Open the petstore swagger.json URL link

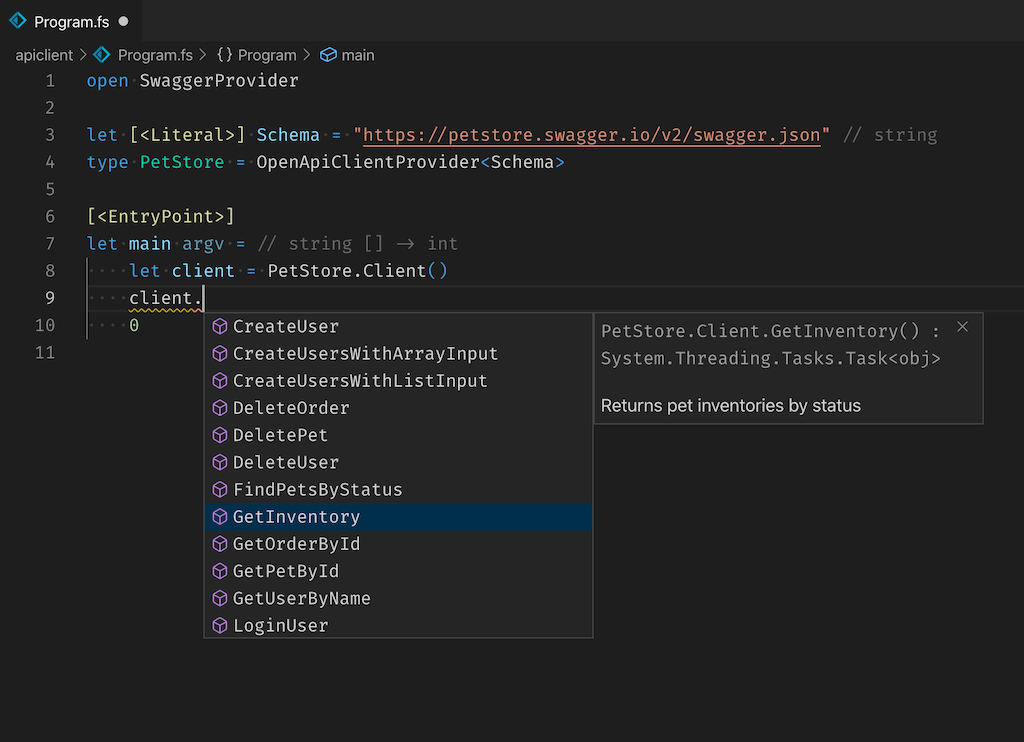coord(592,135)
